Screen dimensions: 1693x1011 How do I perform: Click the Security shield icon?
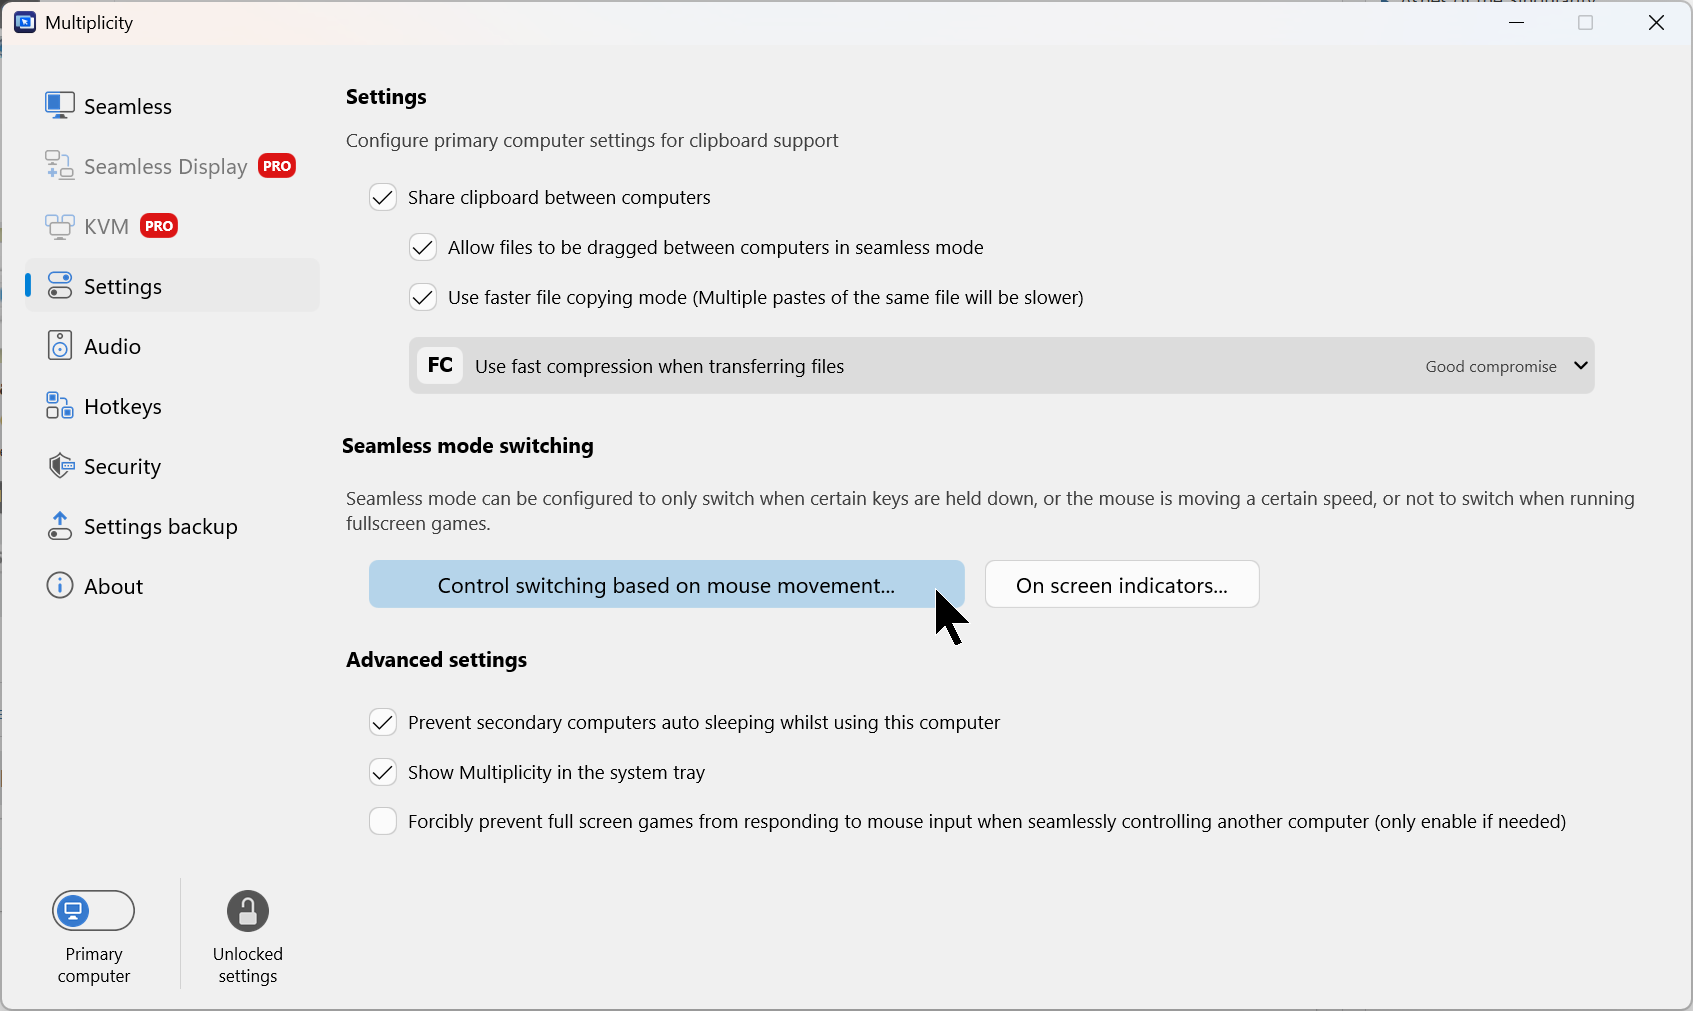pyautogui.click(x=60, y=466)
